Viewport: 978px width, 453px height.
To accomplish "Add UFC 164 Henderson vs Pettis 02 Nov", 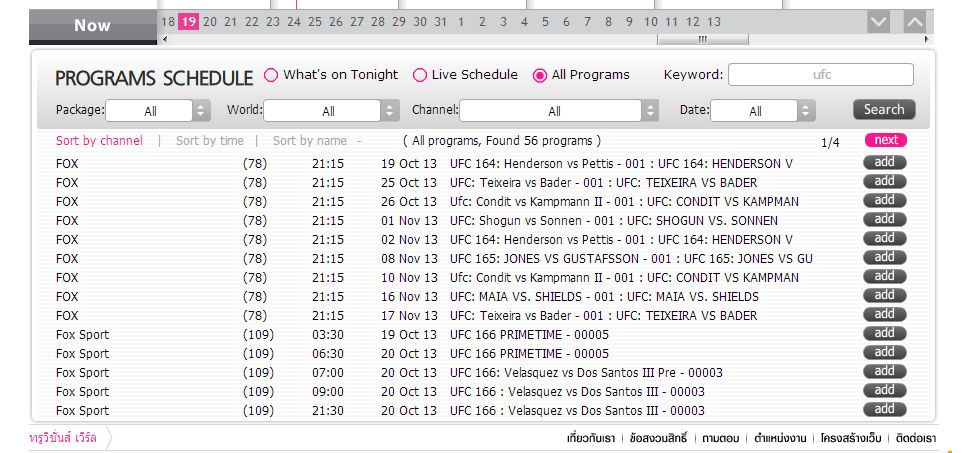I will pyautogui.click(x=884, y=238).
